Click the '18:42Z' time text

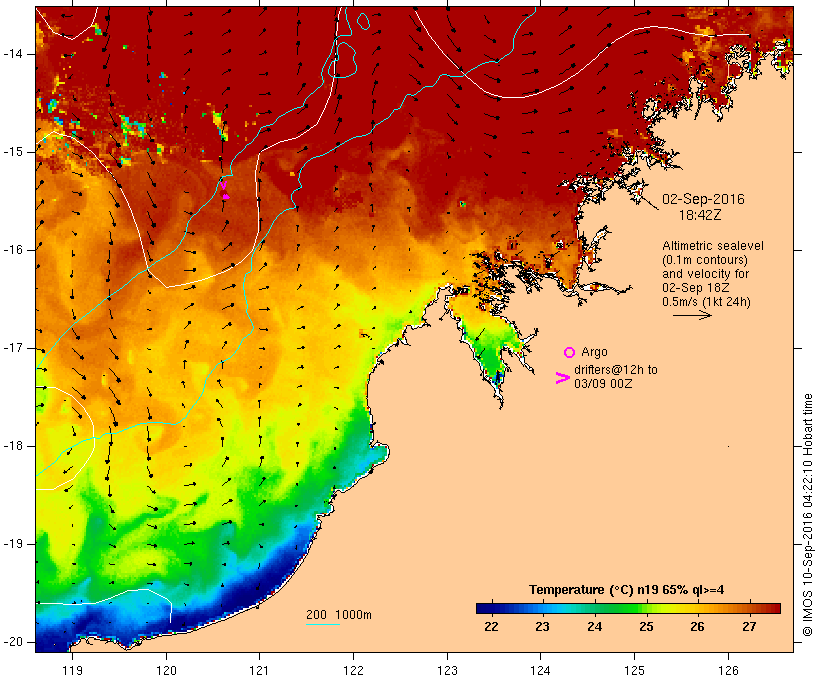pos(700,215)
